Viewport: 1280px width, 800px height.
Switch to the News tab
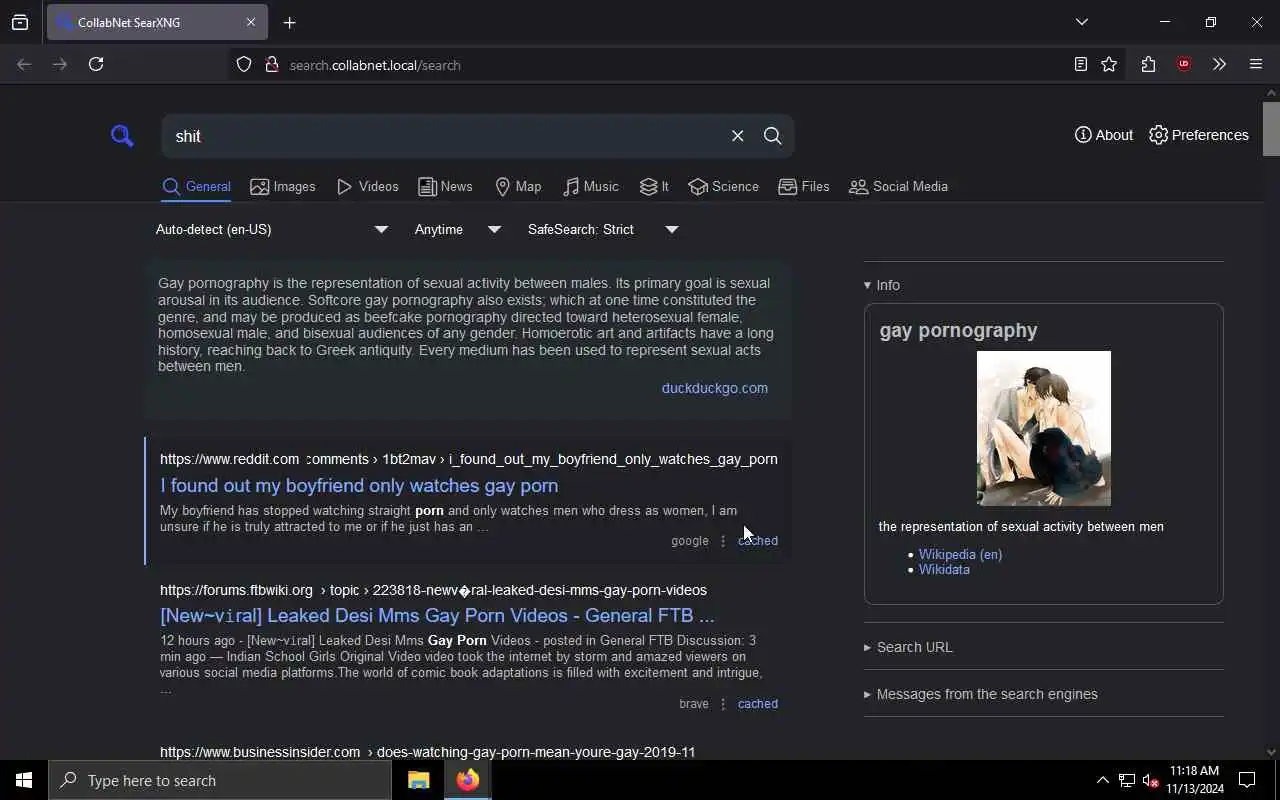pyautogui.click(x=446, y=187)
